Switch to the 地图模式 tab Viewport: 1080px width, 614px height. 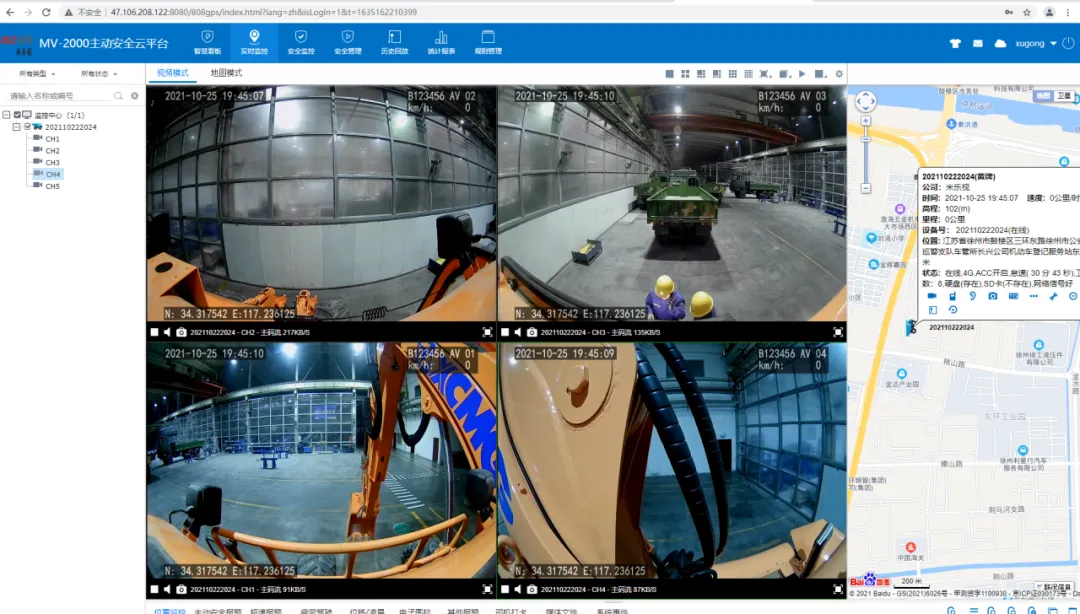click(226, 73)
